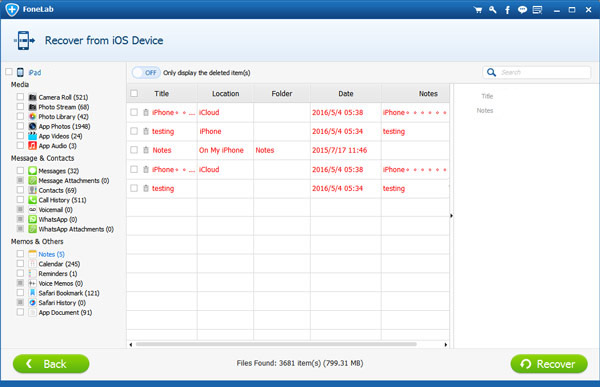The image size is (600, 387).
Task: Click the App Document icon
Action: pyautogui.click(x=33, y=312)
